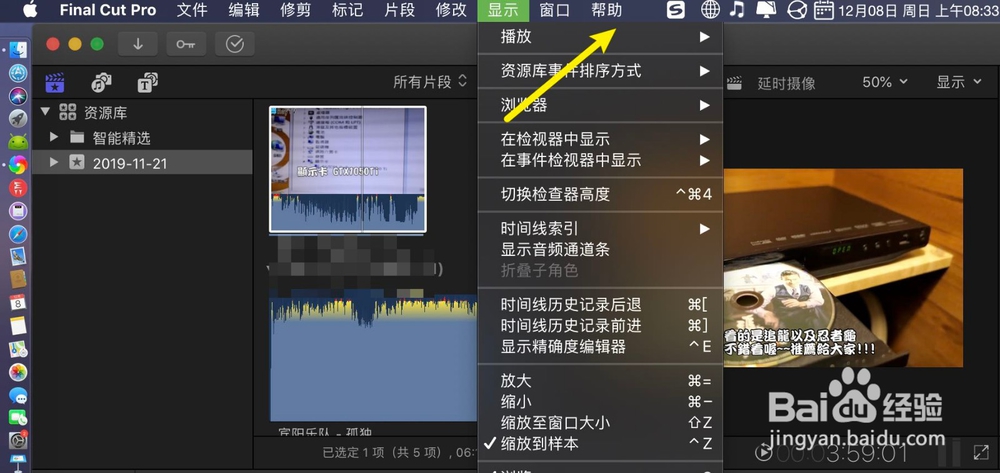
Task: Open the 播放 submenu
Action: pyautogui.click(x=600, y=37)
